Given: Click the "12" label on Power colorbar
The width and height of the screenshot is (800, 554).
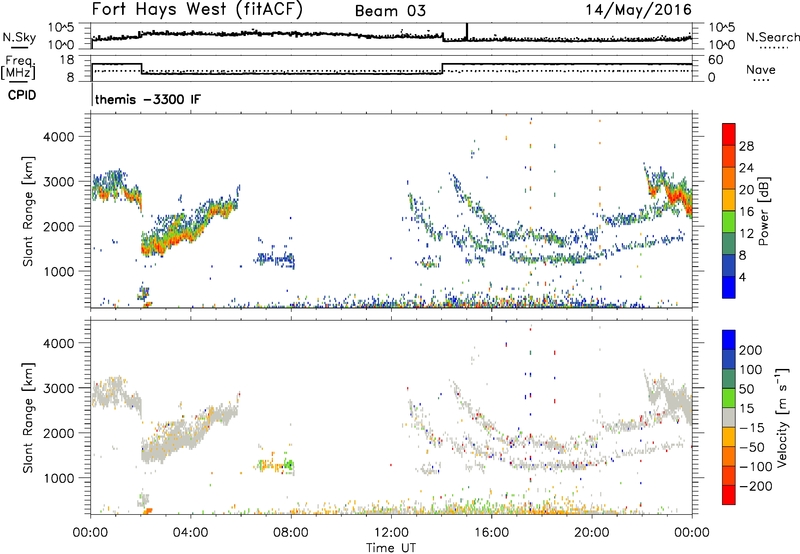Looking at the screenshot, I should 746,234.
